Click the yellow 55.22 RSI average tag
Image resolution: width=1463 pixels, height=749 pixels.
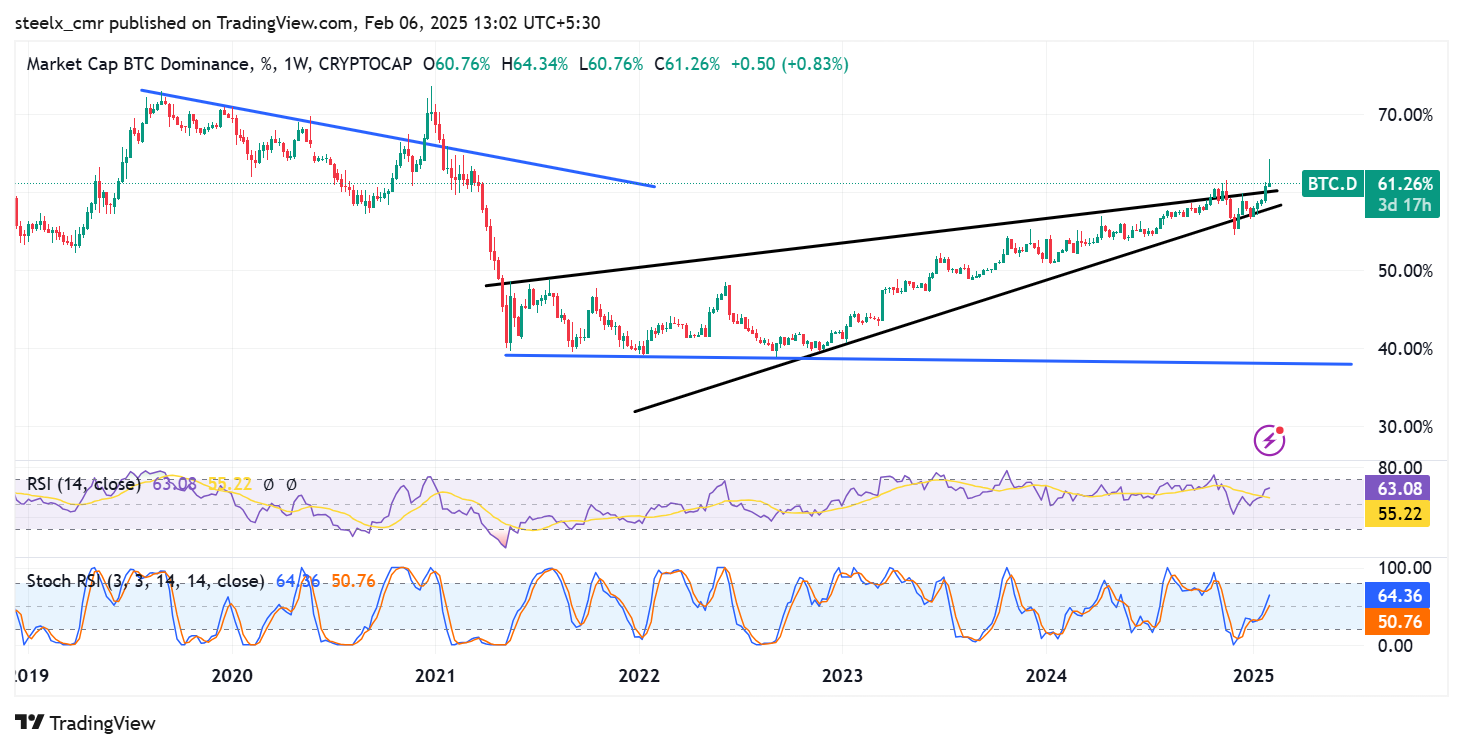click(x=1397, y=513)
